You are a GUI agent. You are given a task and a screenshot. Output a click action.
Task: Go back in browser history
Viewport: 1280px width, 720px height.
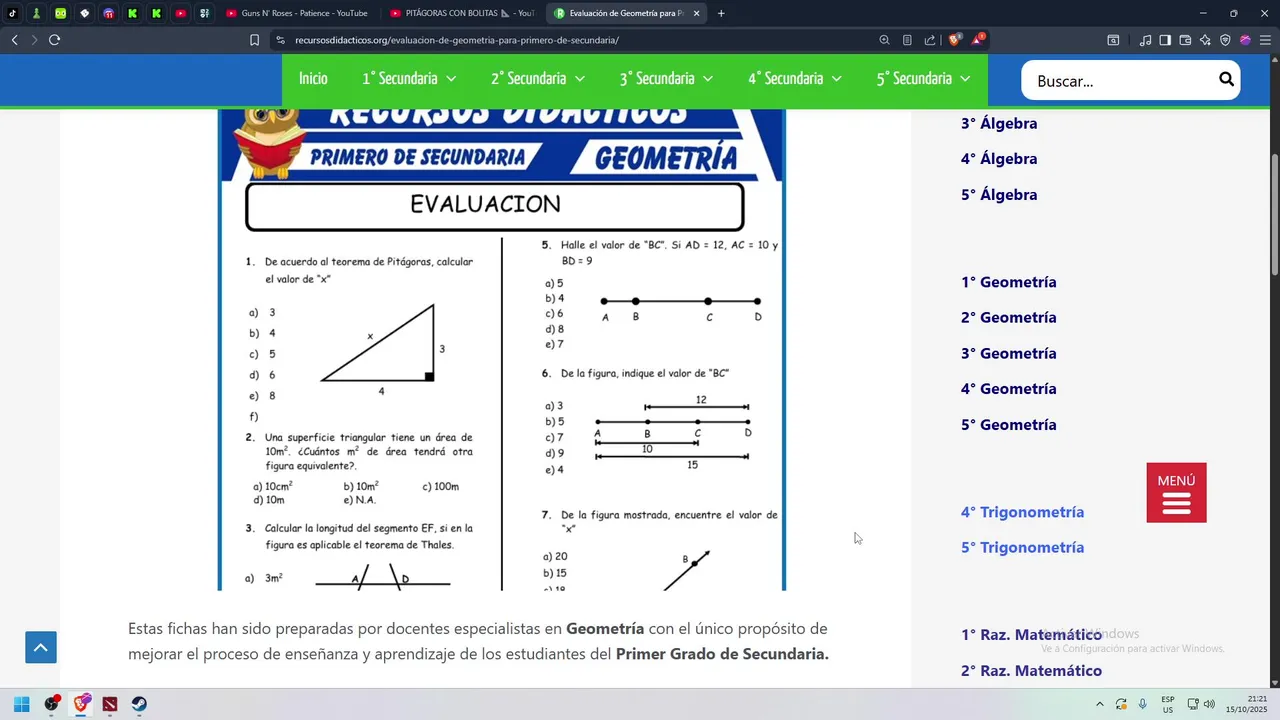[x=14, y=40]
